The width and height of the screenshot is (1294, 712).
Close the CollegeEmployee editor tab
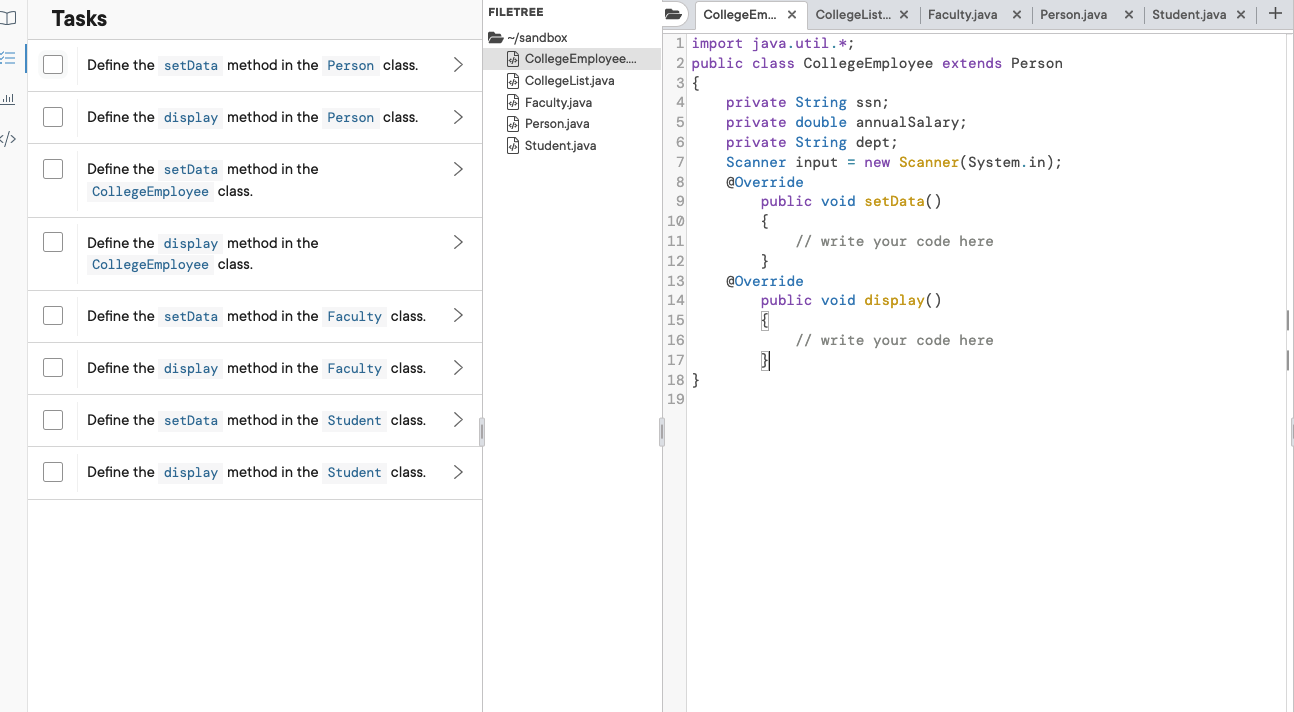click(x=792, y=15)
